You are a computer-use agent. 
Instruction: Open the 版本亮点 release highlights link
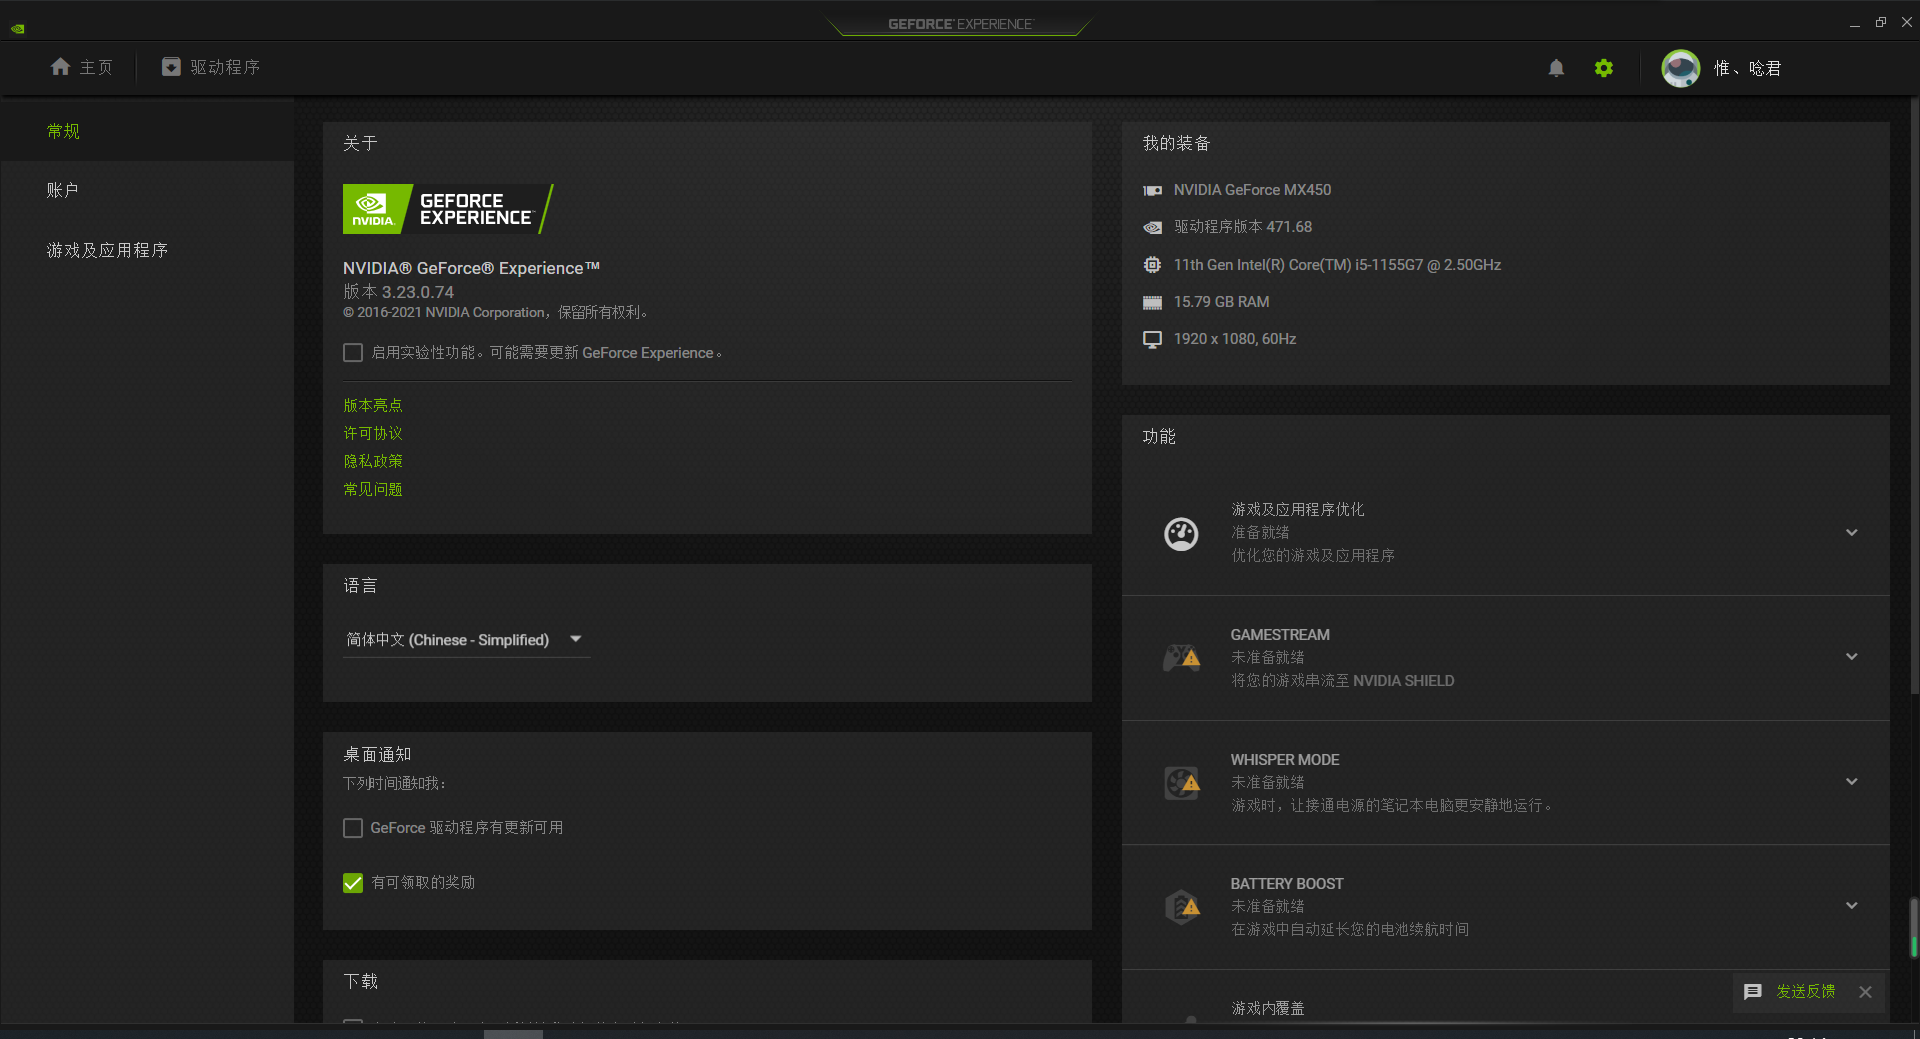click(373, 405)
